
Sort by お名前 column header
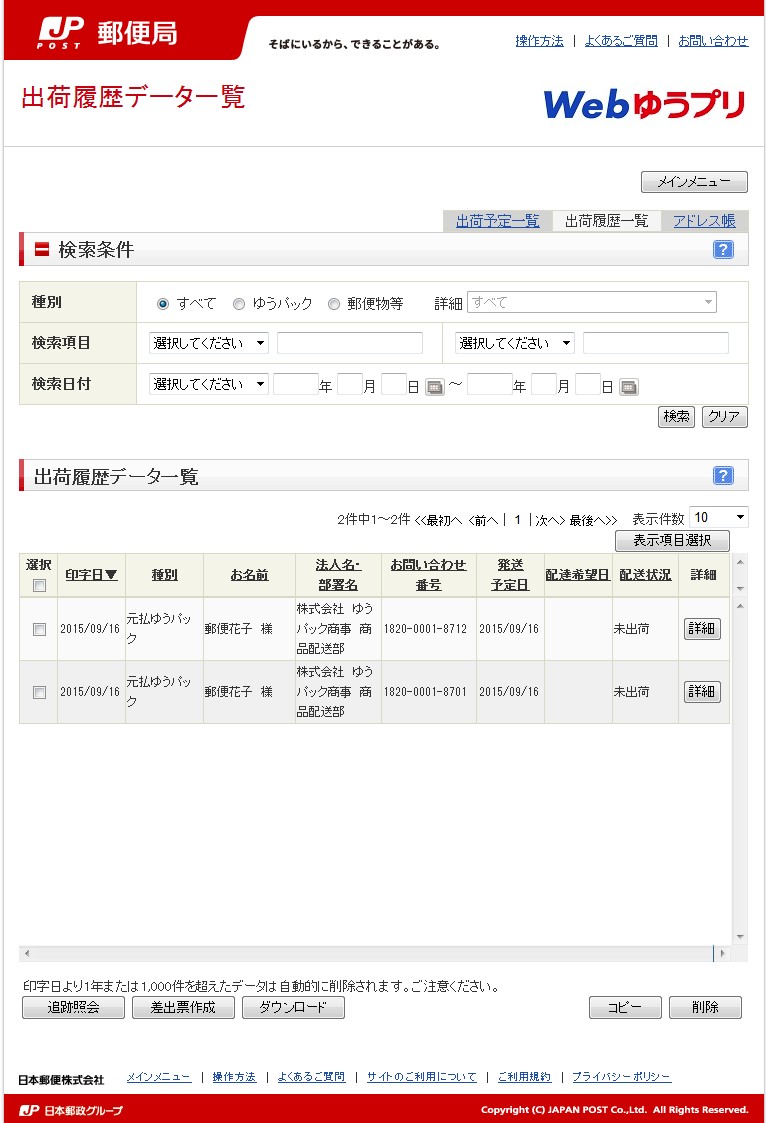point(249,575)
